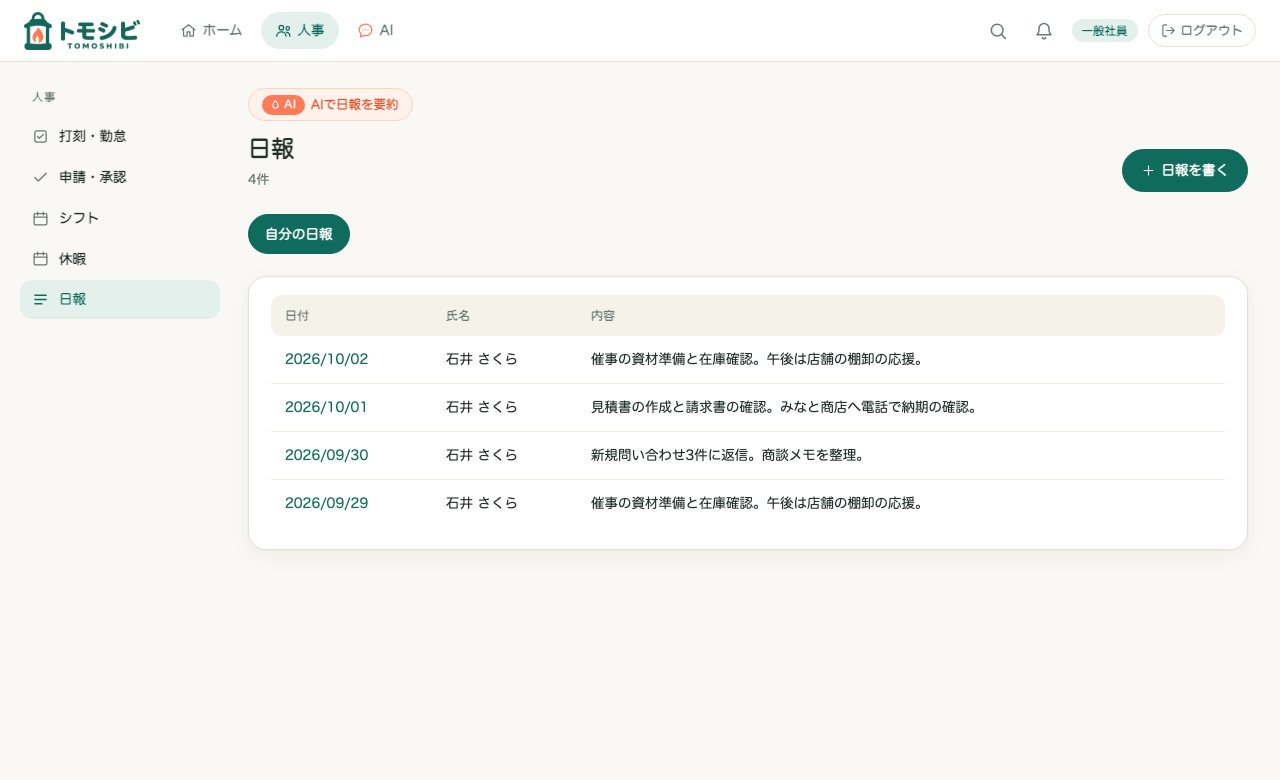The height and width of the screenshot is (780, 1280).
Task: Select the 自分の日報 filter chip
Action: 299,234
